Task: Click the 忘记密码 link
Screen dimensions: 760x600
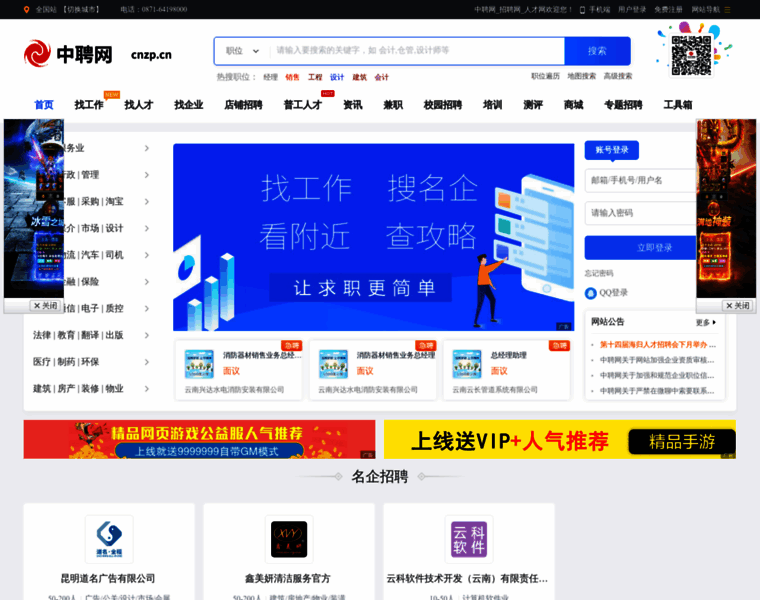Action: pos(599,273)
